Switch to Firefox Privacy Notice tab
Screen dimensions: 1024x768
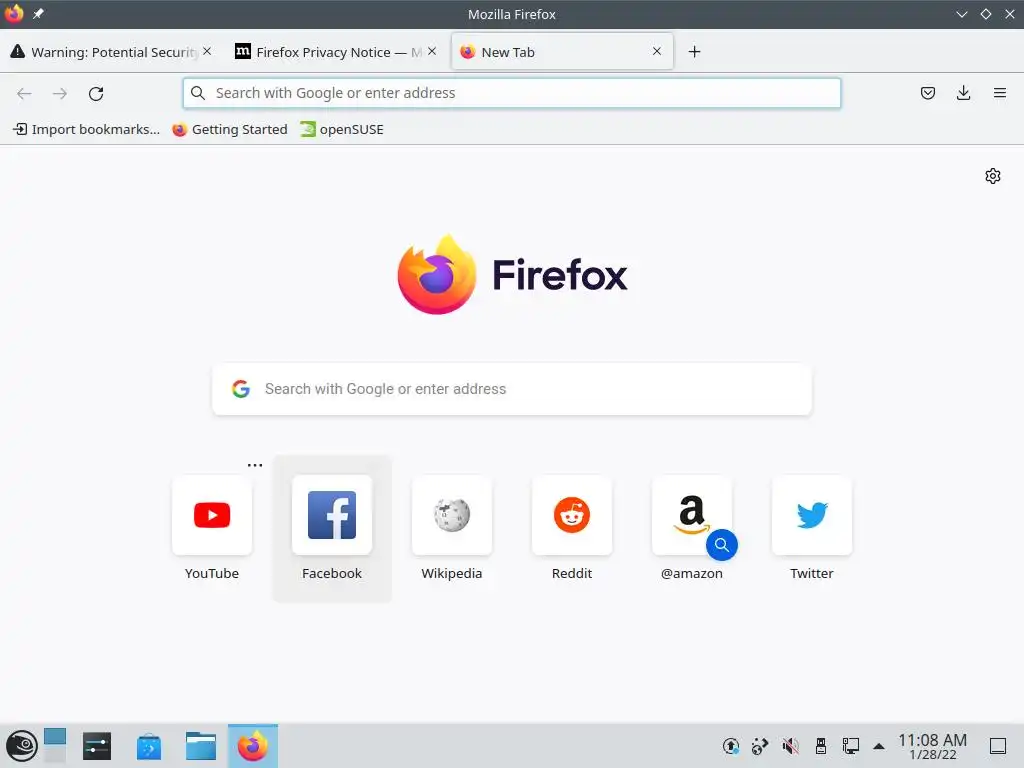coord(338,52)
